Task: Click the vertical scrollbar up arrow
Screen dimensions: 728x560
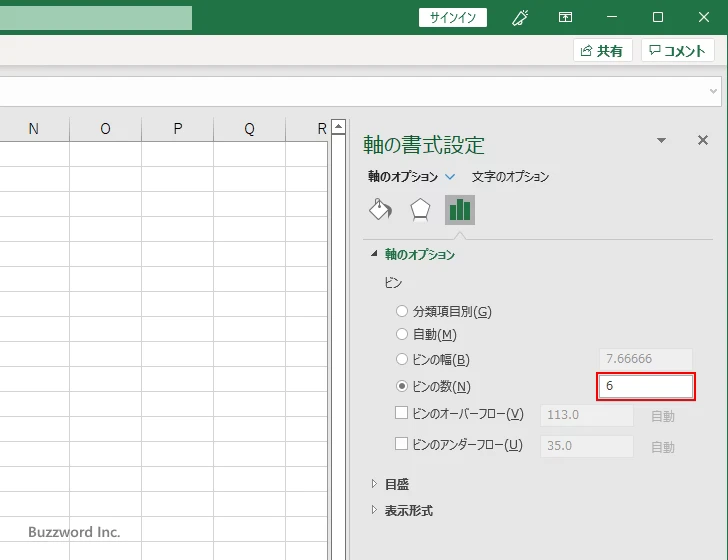Action: 338,126
